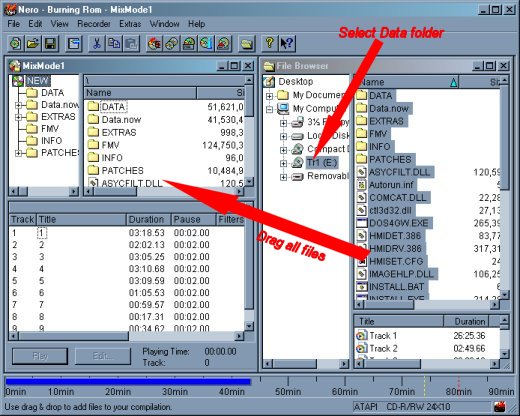Select the Tf1 (E:) drive in tree
520x416 pixels.
coord(322,163)
